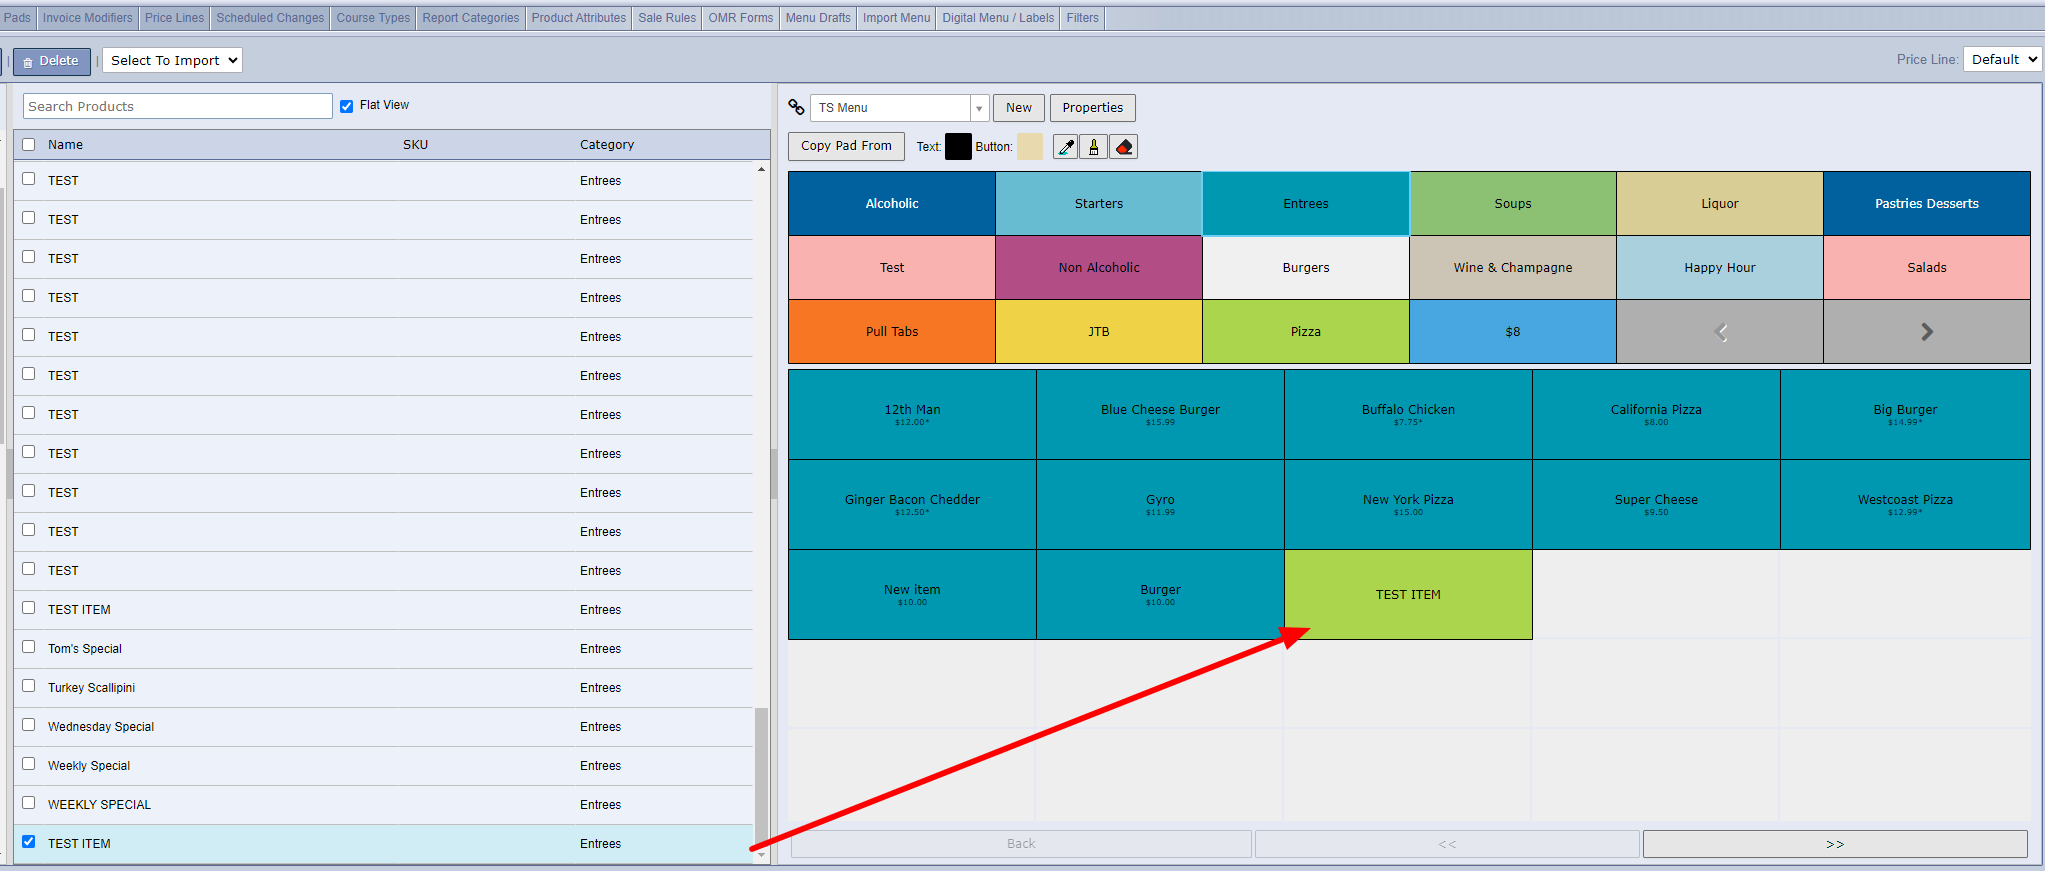Click the >> next page button
This screenshot has width=2045, height=871.
pos(1835,844)
